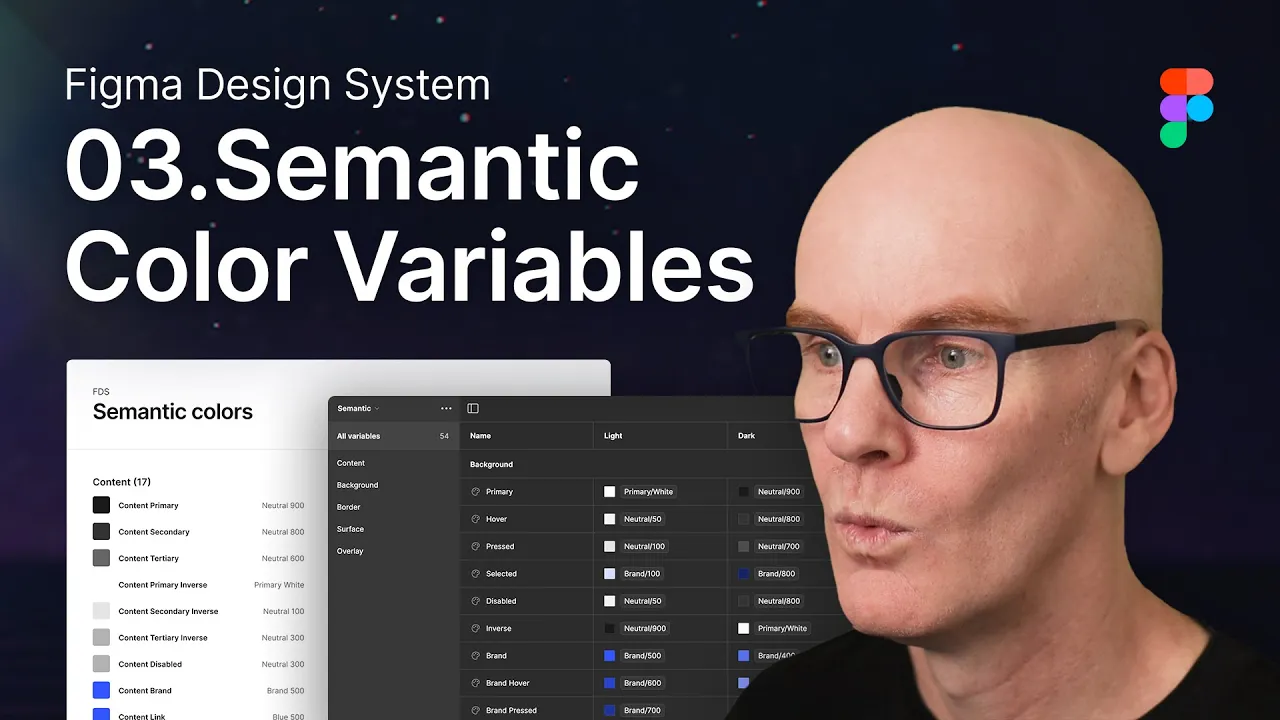Screen dimensions: 1280x720
Task: Click the color variable icon beside Brand Pressed
Action: coord(476,710)
